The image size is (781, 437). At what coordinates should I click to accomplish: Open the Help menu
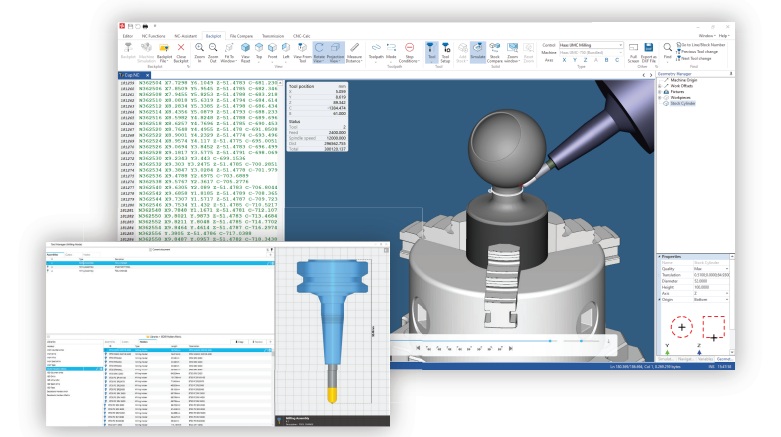[x=724, y=36]
